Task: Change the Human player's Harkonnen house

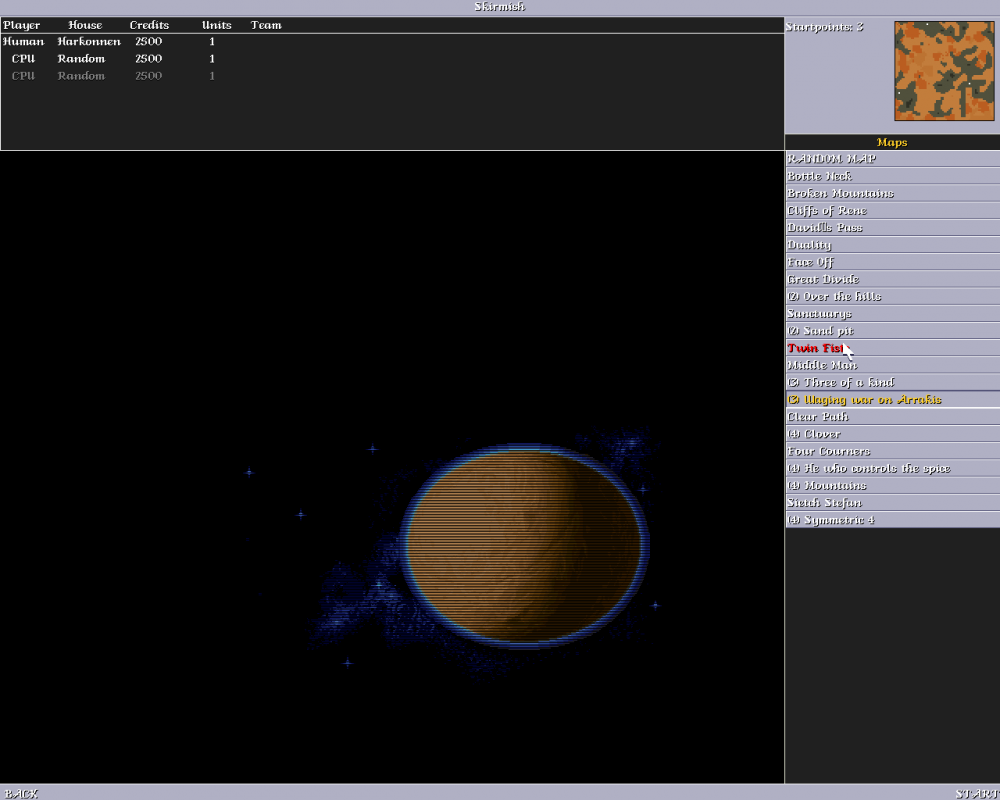Action: pyautogui.click(x=88, y=42)
